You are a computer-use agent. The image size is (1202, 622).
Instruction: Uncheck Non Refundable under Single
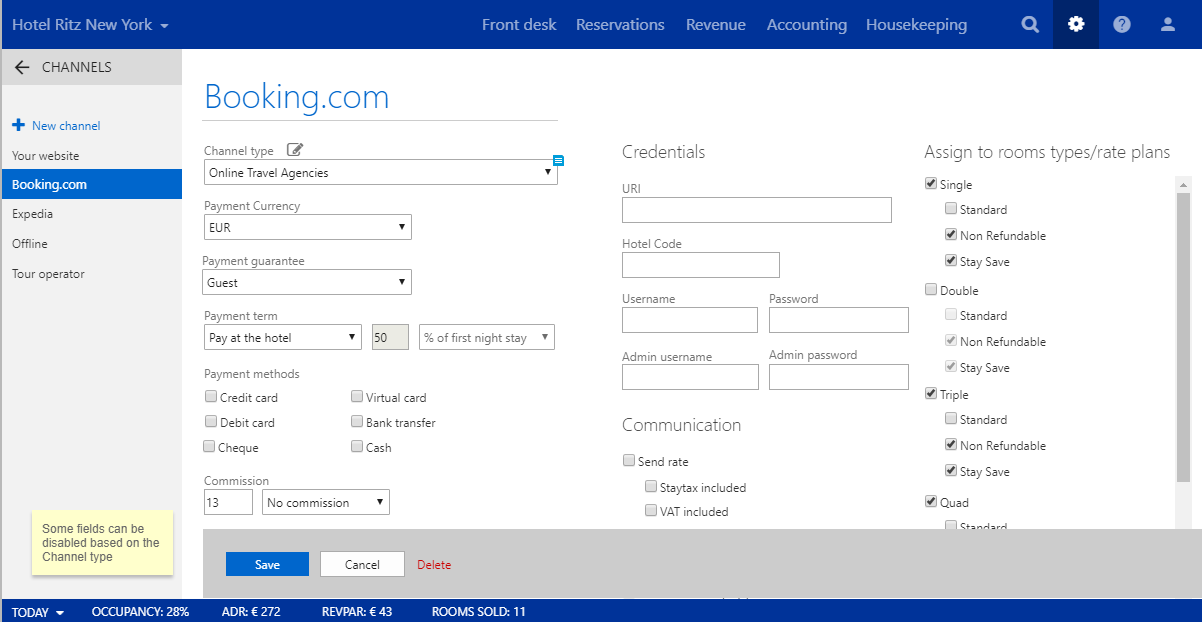coord(951,235)
